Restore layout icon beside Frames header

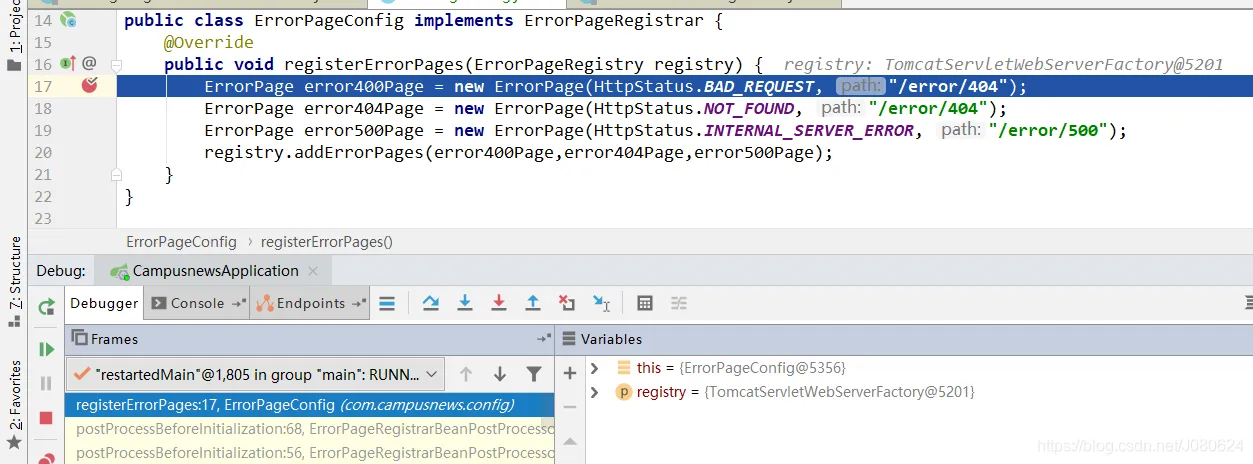pos(544,339)
